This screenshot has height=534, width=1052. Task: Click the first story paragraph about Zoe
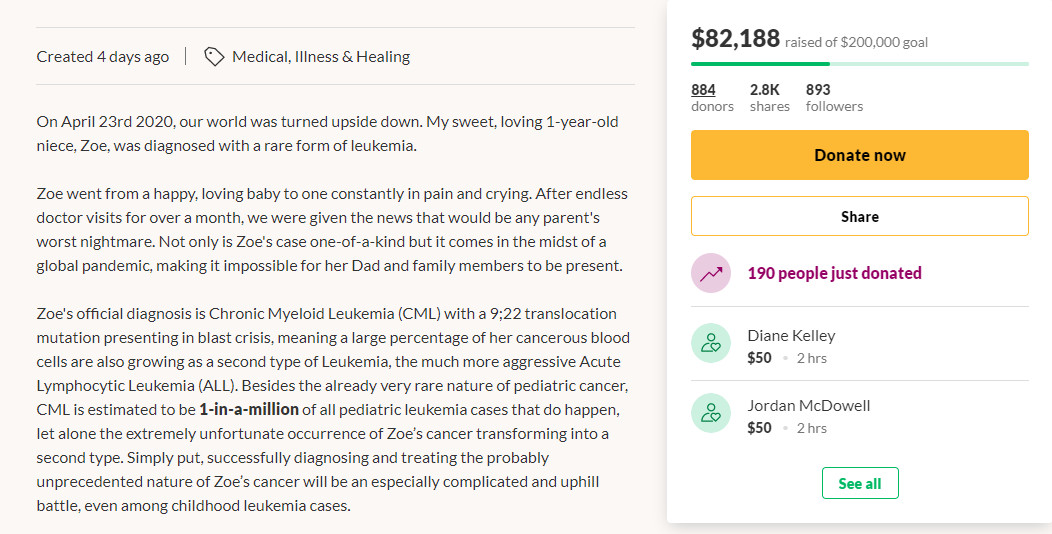pyautogui.click(x=327, y=134)
